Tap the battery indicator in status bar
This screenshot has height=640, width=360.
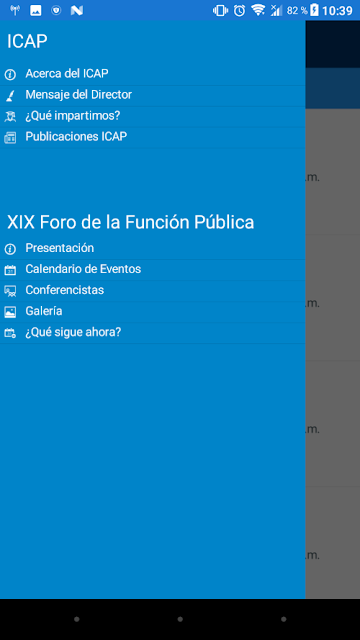click(x=314, y=10)
